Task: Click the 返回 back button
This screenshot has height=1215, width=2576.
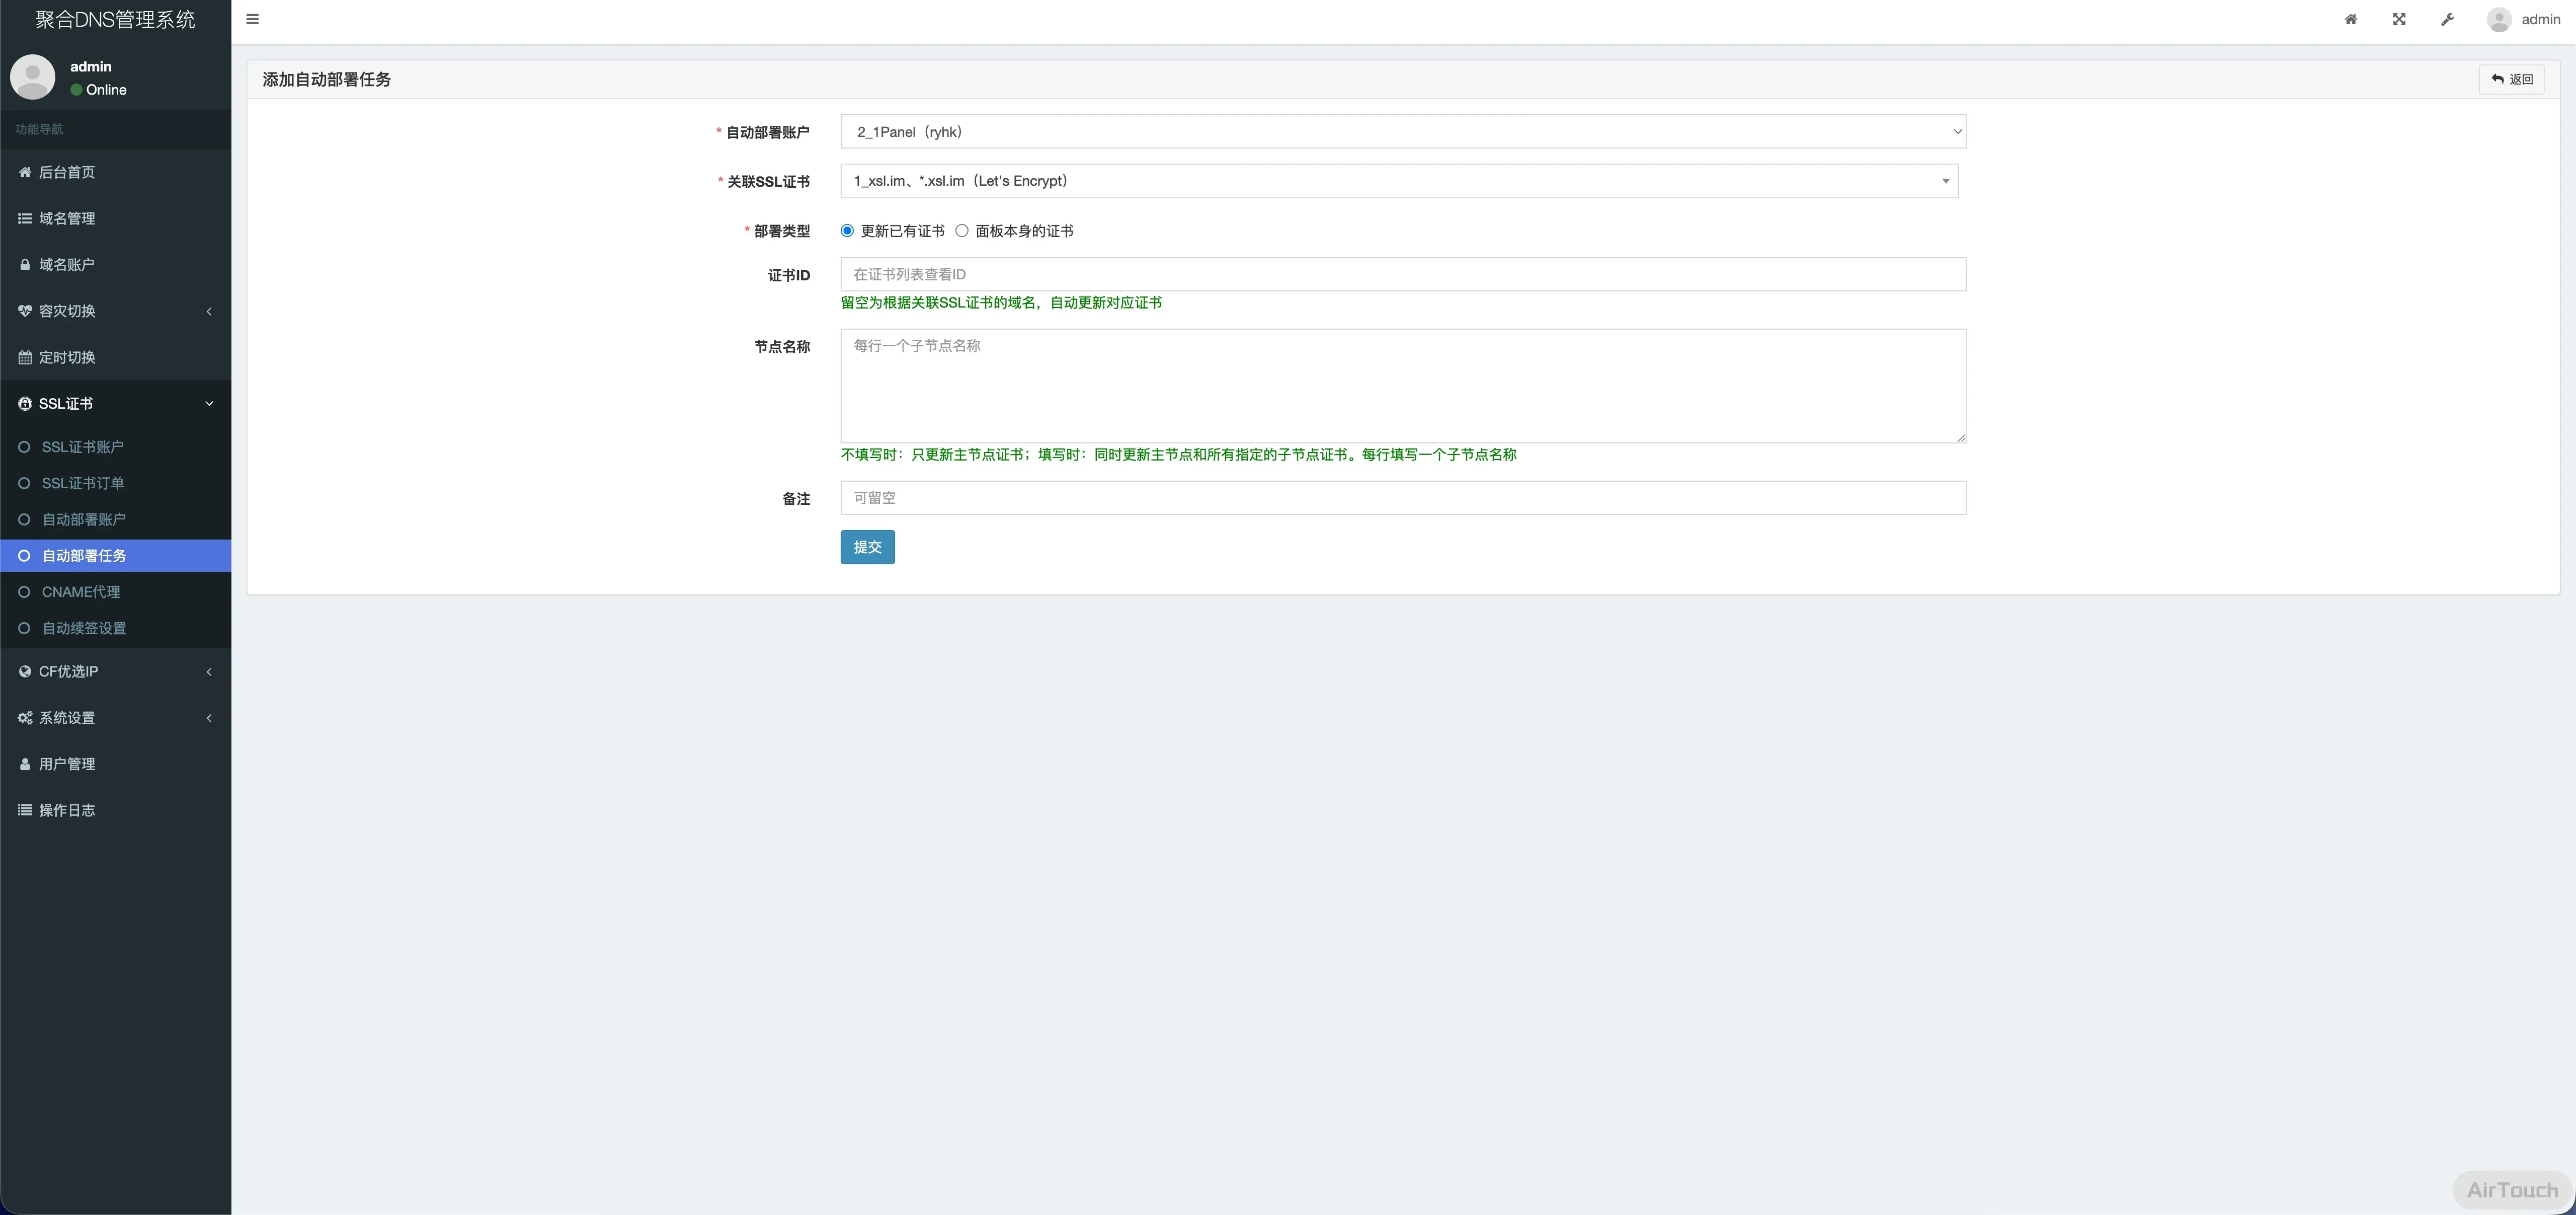Action: pyautogui.click(x=2511, y=79)
